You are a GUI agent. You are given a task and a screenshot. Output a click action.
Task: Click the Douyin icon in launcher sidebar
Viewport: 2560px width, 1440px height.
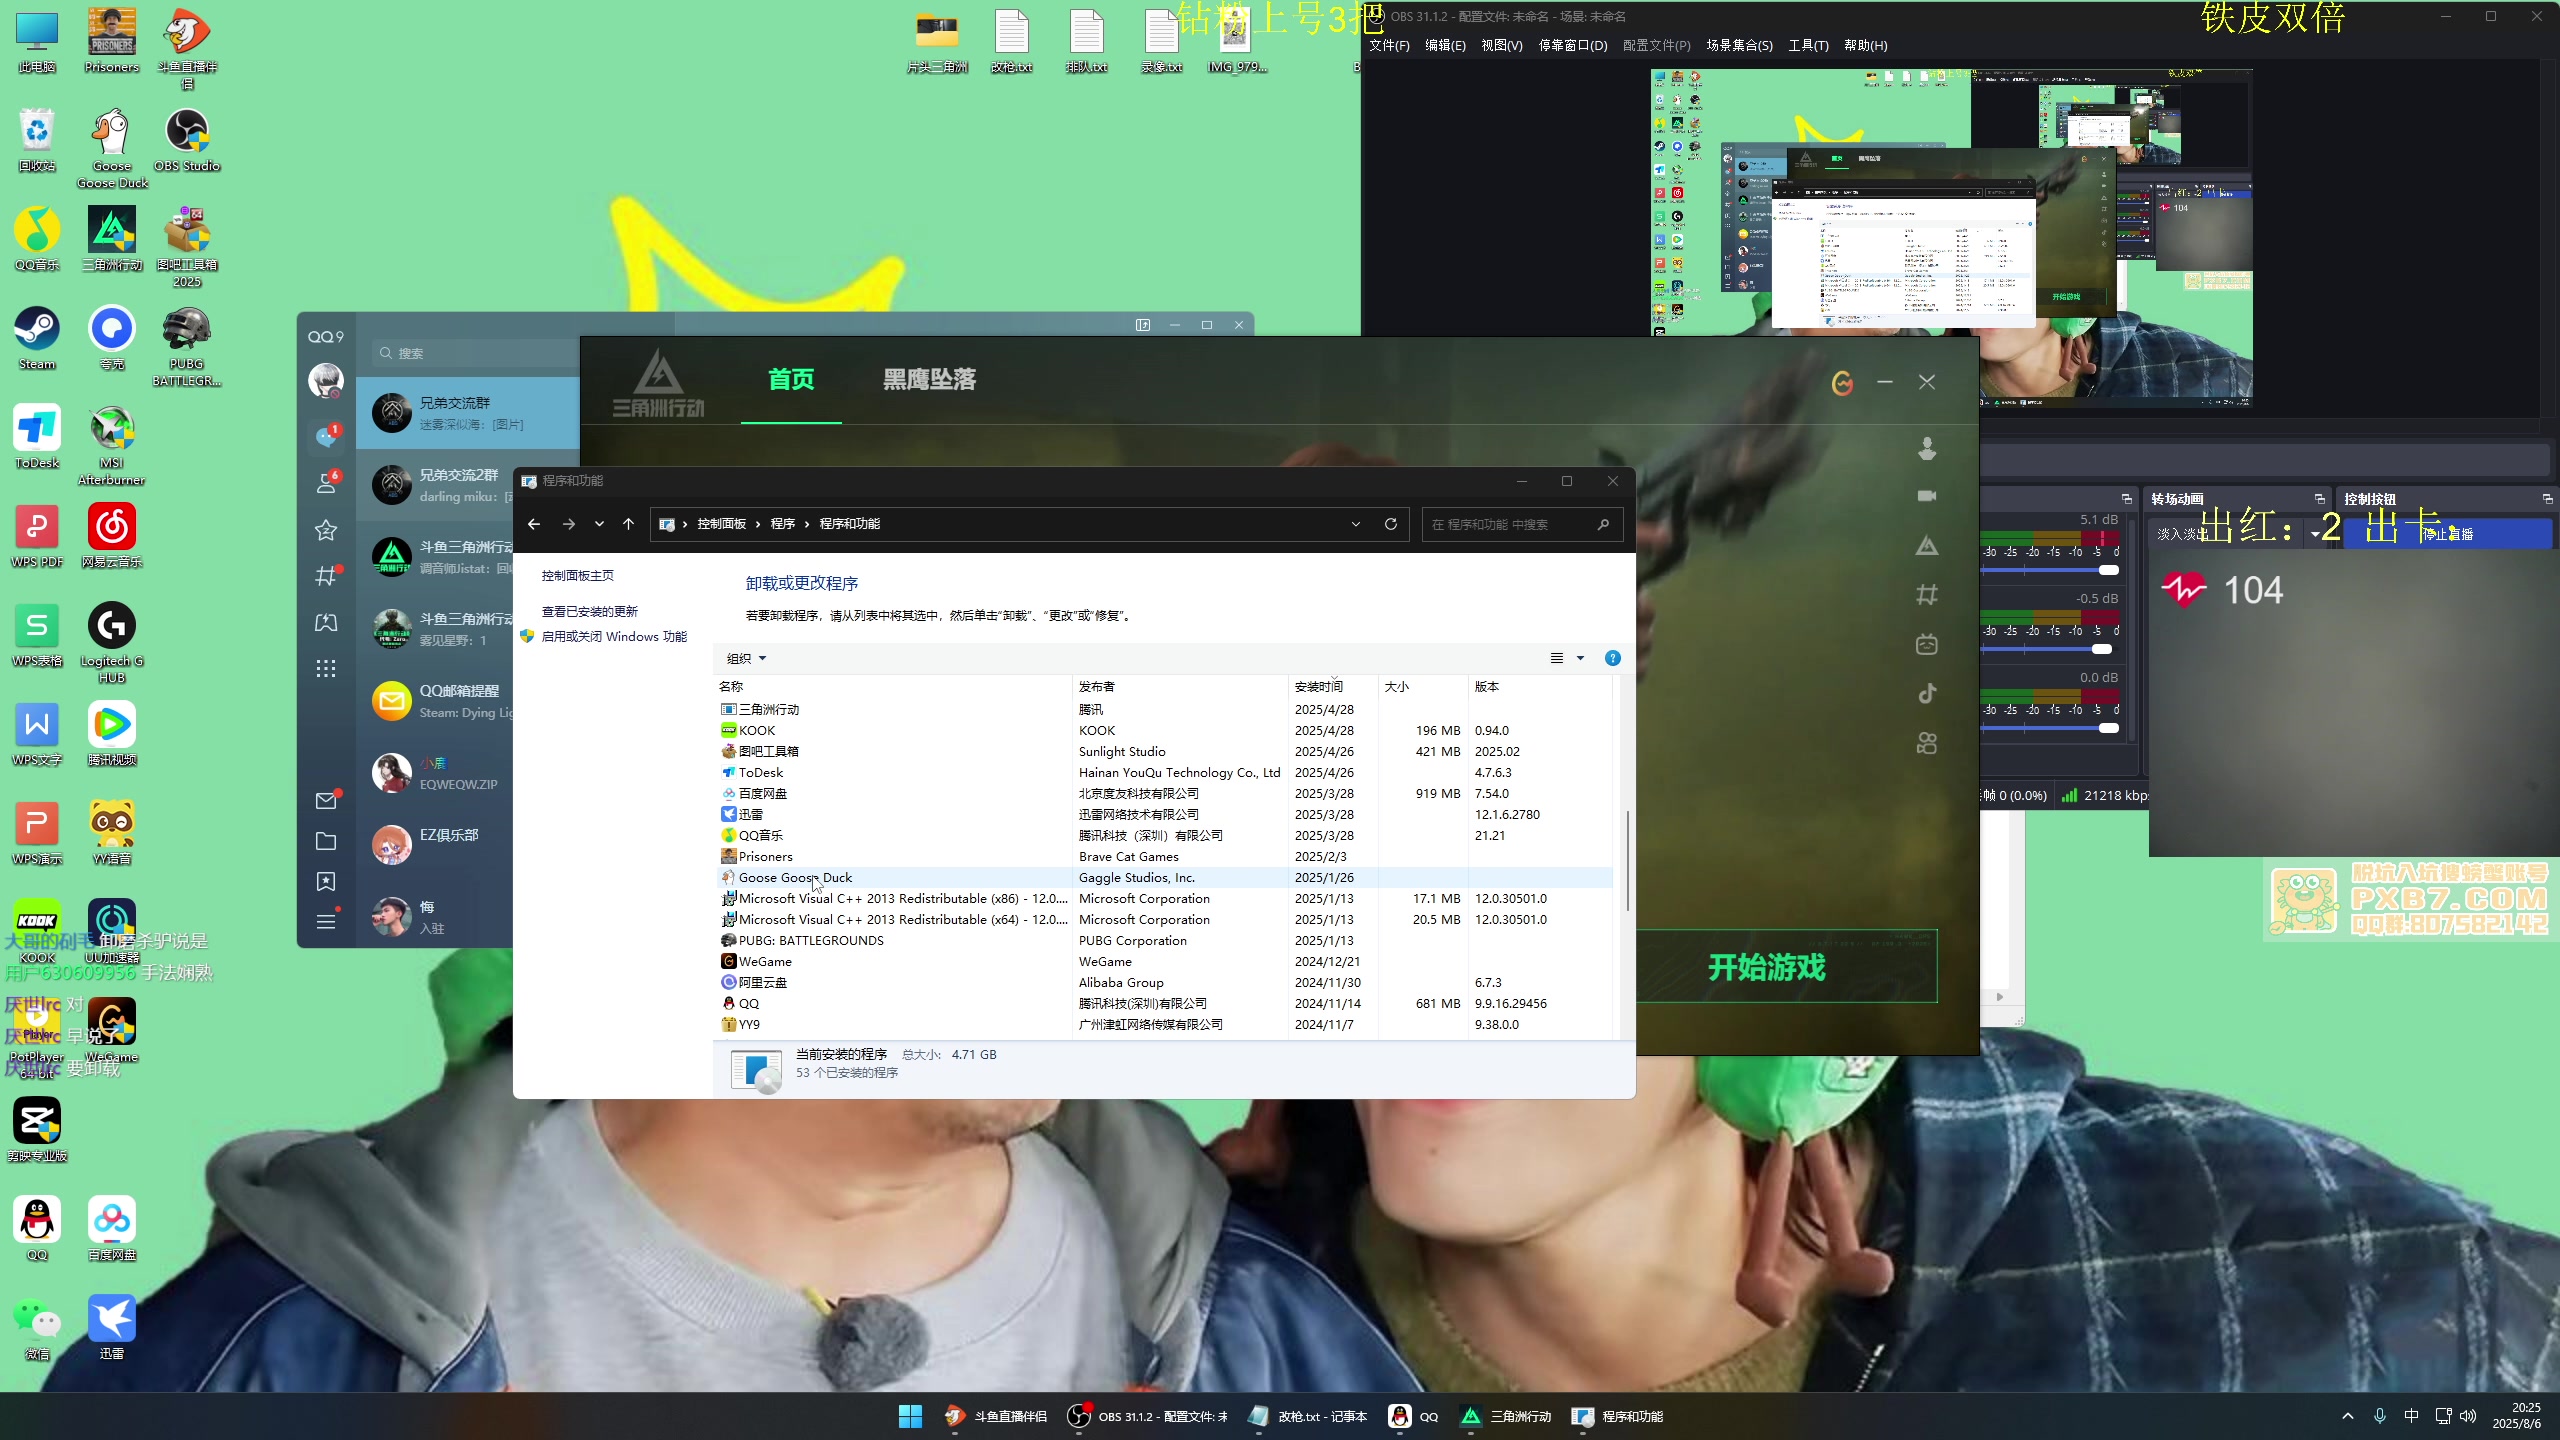coord(1927,694)
